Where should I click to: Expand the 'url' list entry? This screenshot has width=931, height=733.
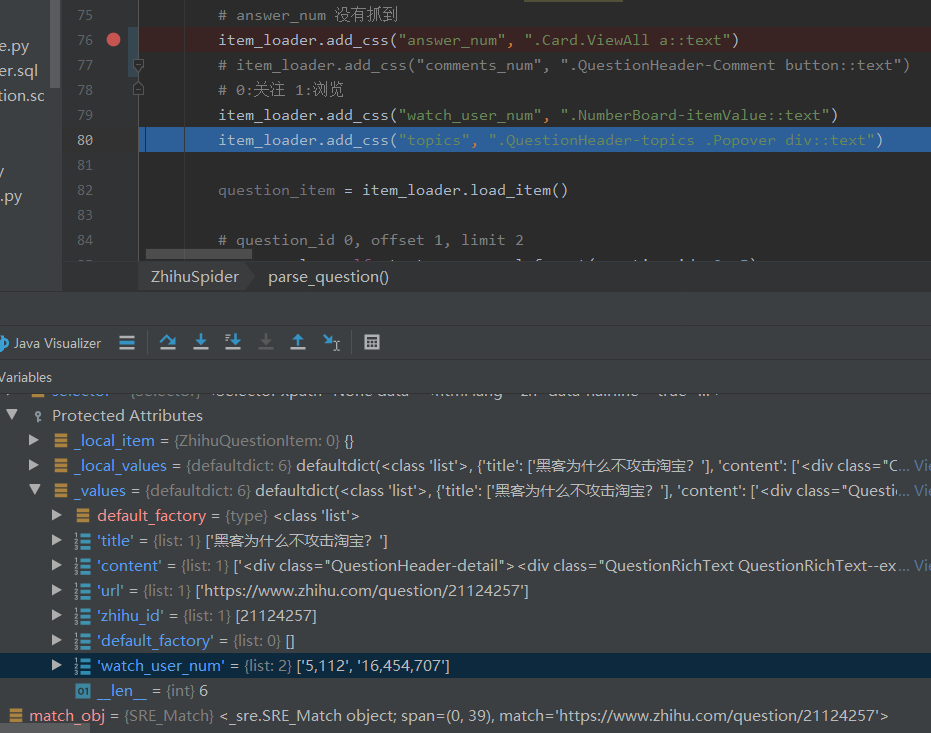(56, 590)
